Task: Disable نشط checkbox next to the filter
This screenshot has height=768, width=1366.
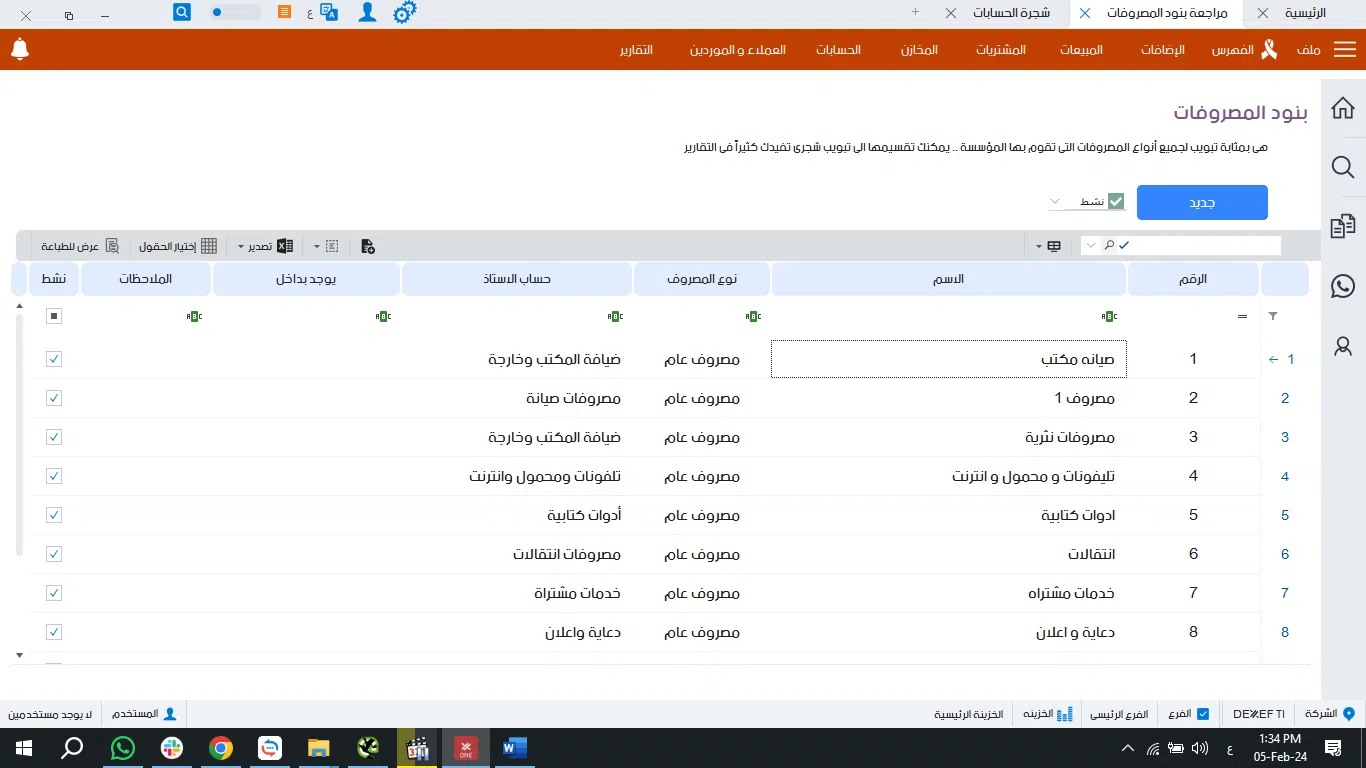Action: 1115,200
